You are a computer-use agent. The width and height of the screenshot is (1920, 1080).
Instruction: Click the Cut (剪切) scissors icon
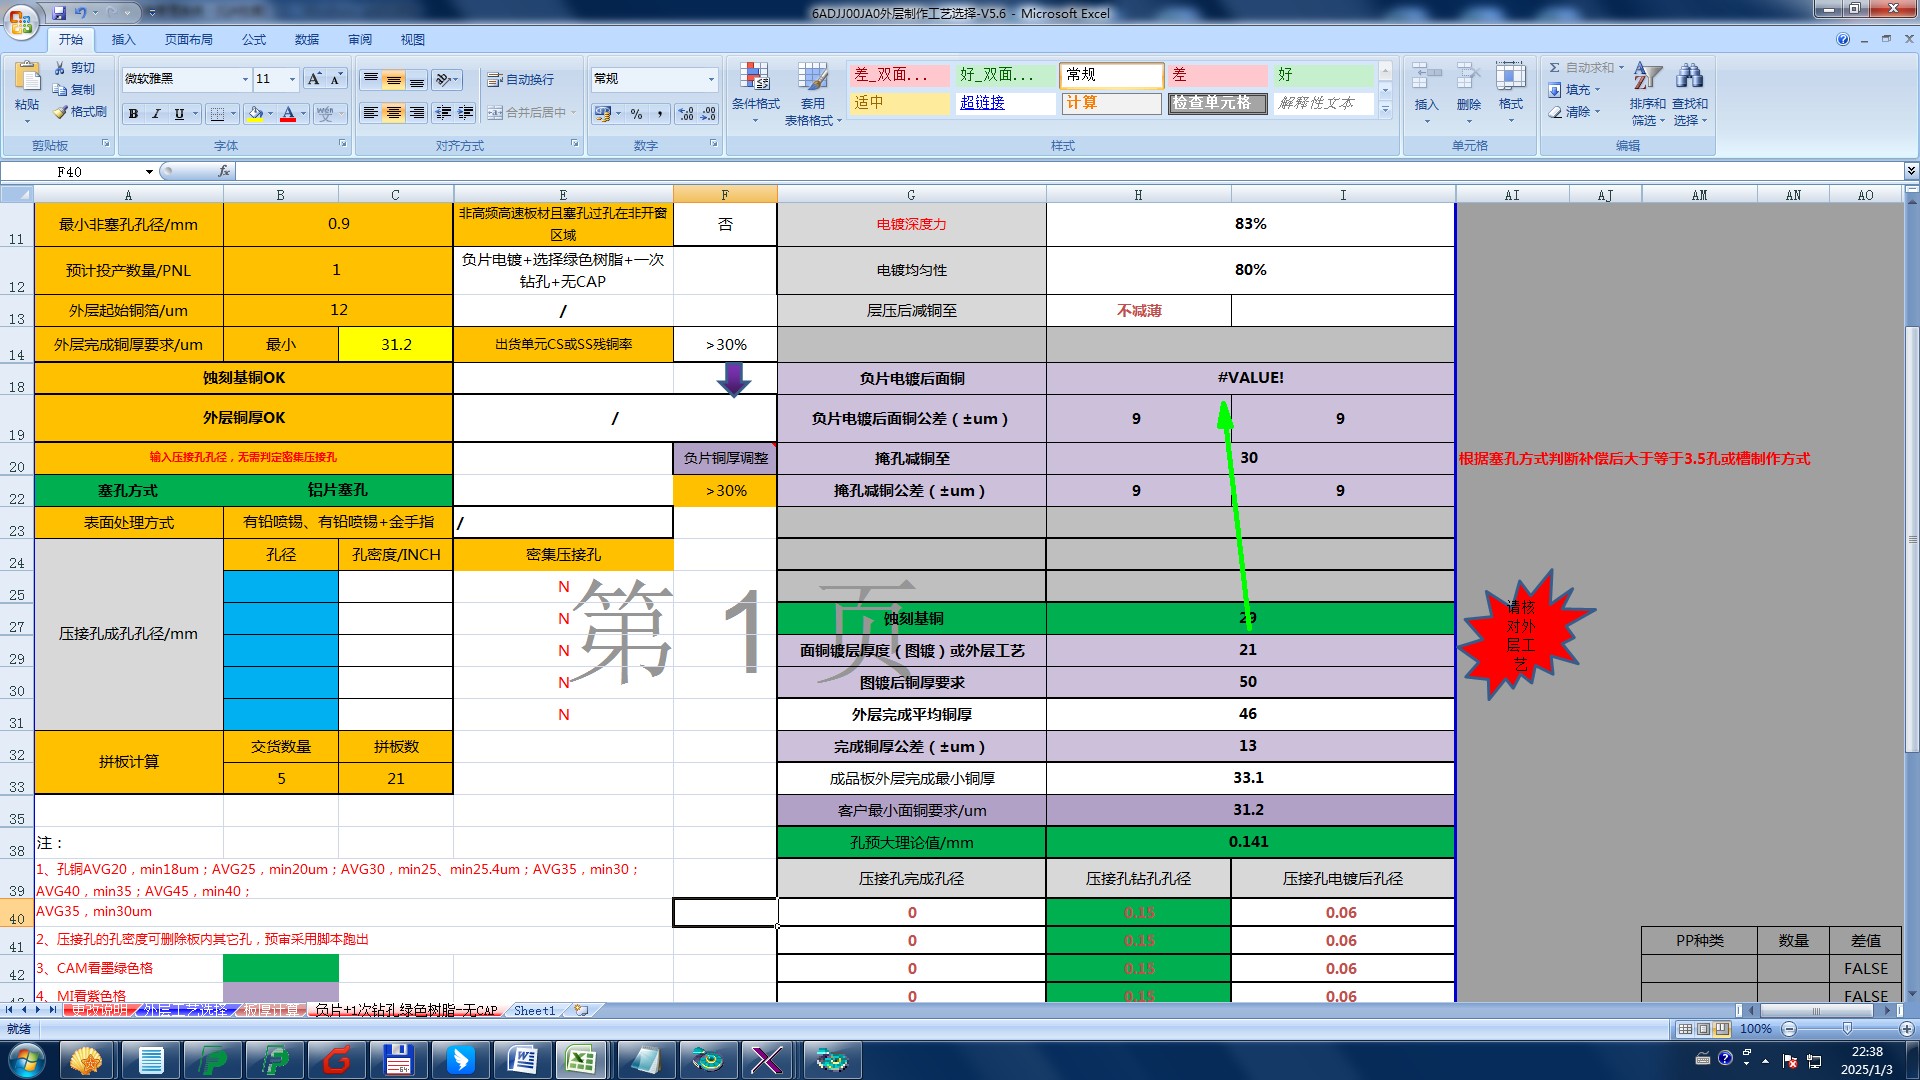(60, 68)
